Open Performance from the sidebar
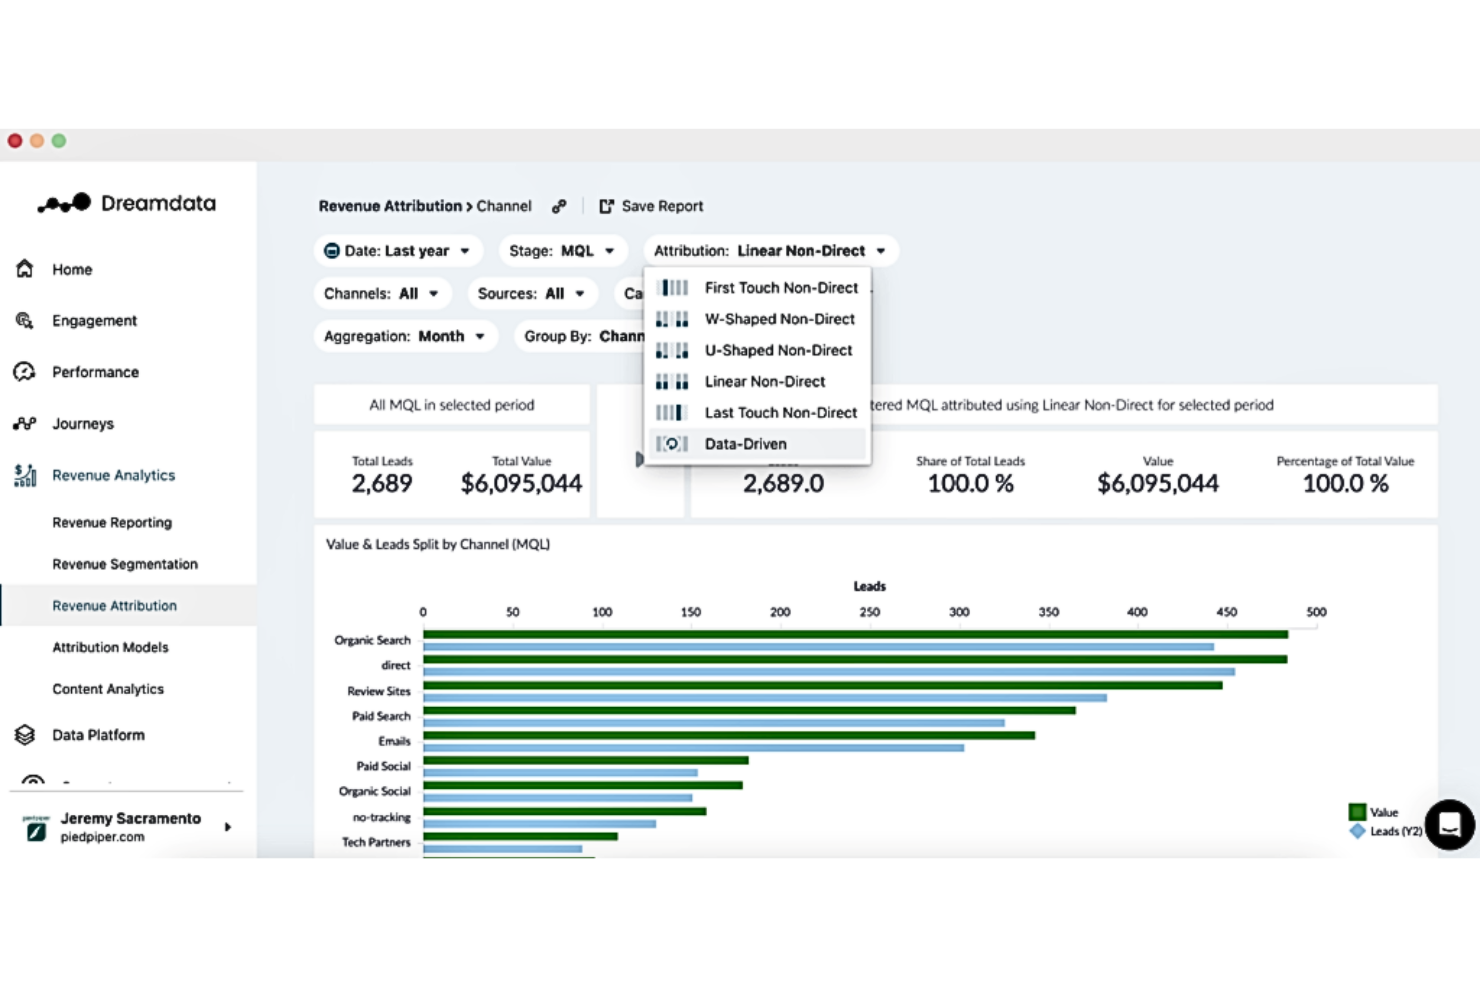This screenshot has width=1480, height=987. coord(95,371)
